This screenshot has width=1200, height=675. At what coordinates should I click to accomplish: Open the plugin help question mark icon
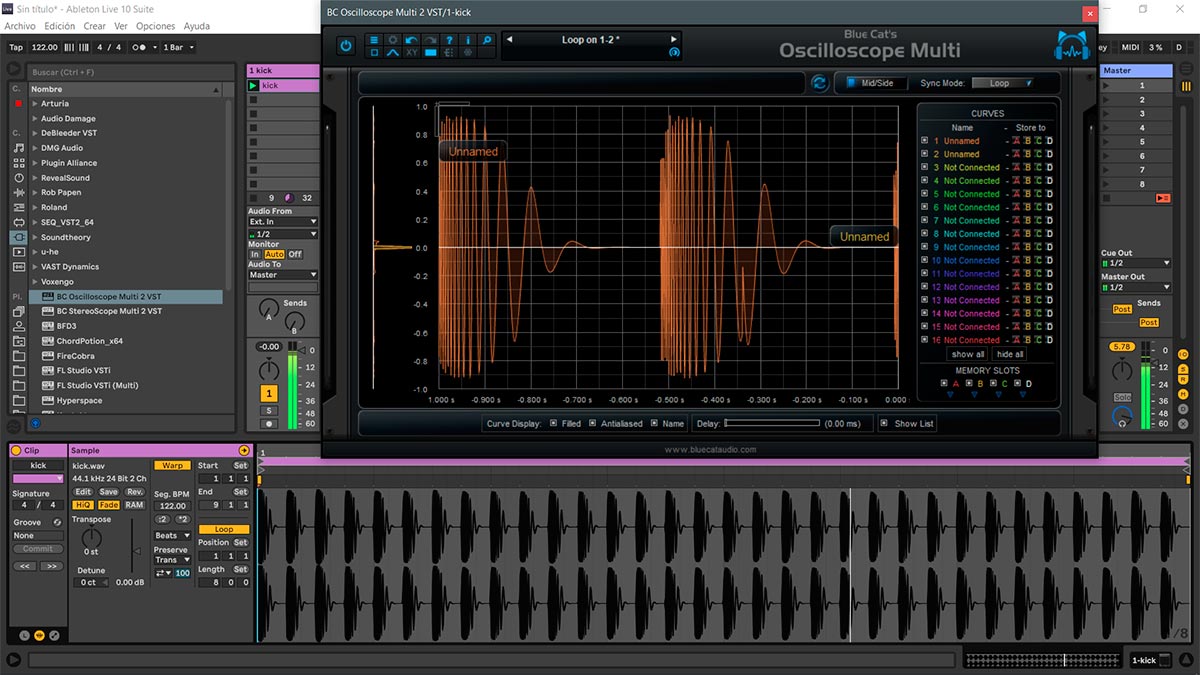[449, 40]
